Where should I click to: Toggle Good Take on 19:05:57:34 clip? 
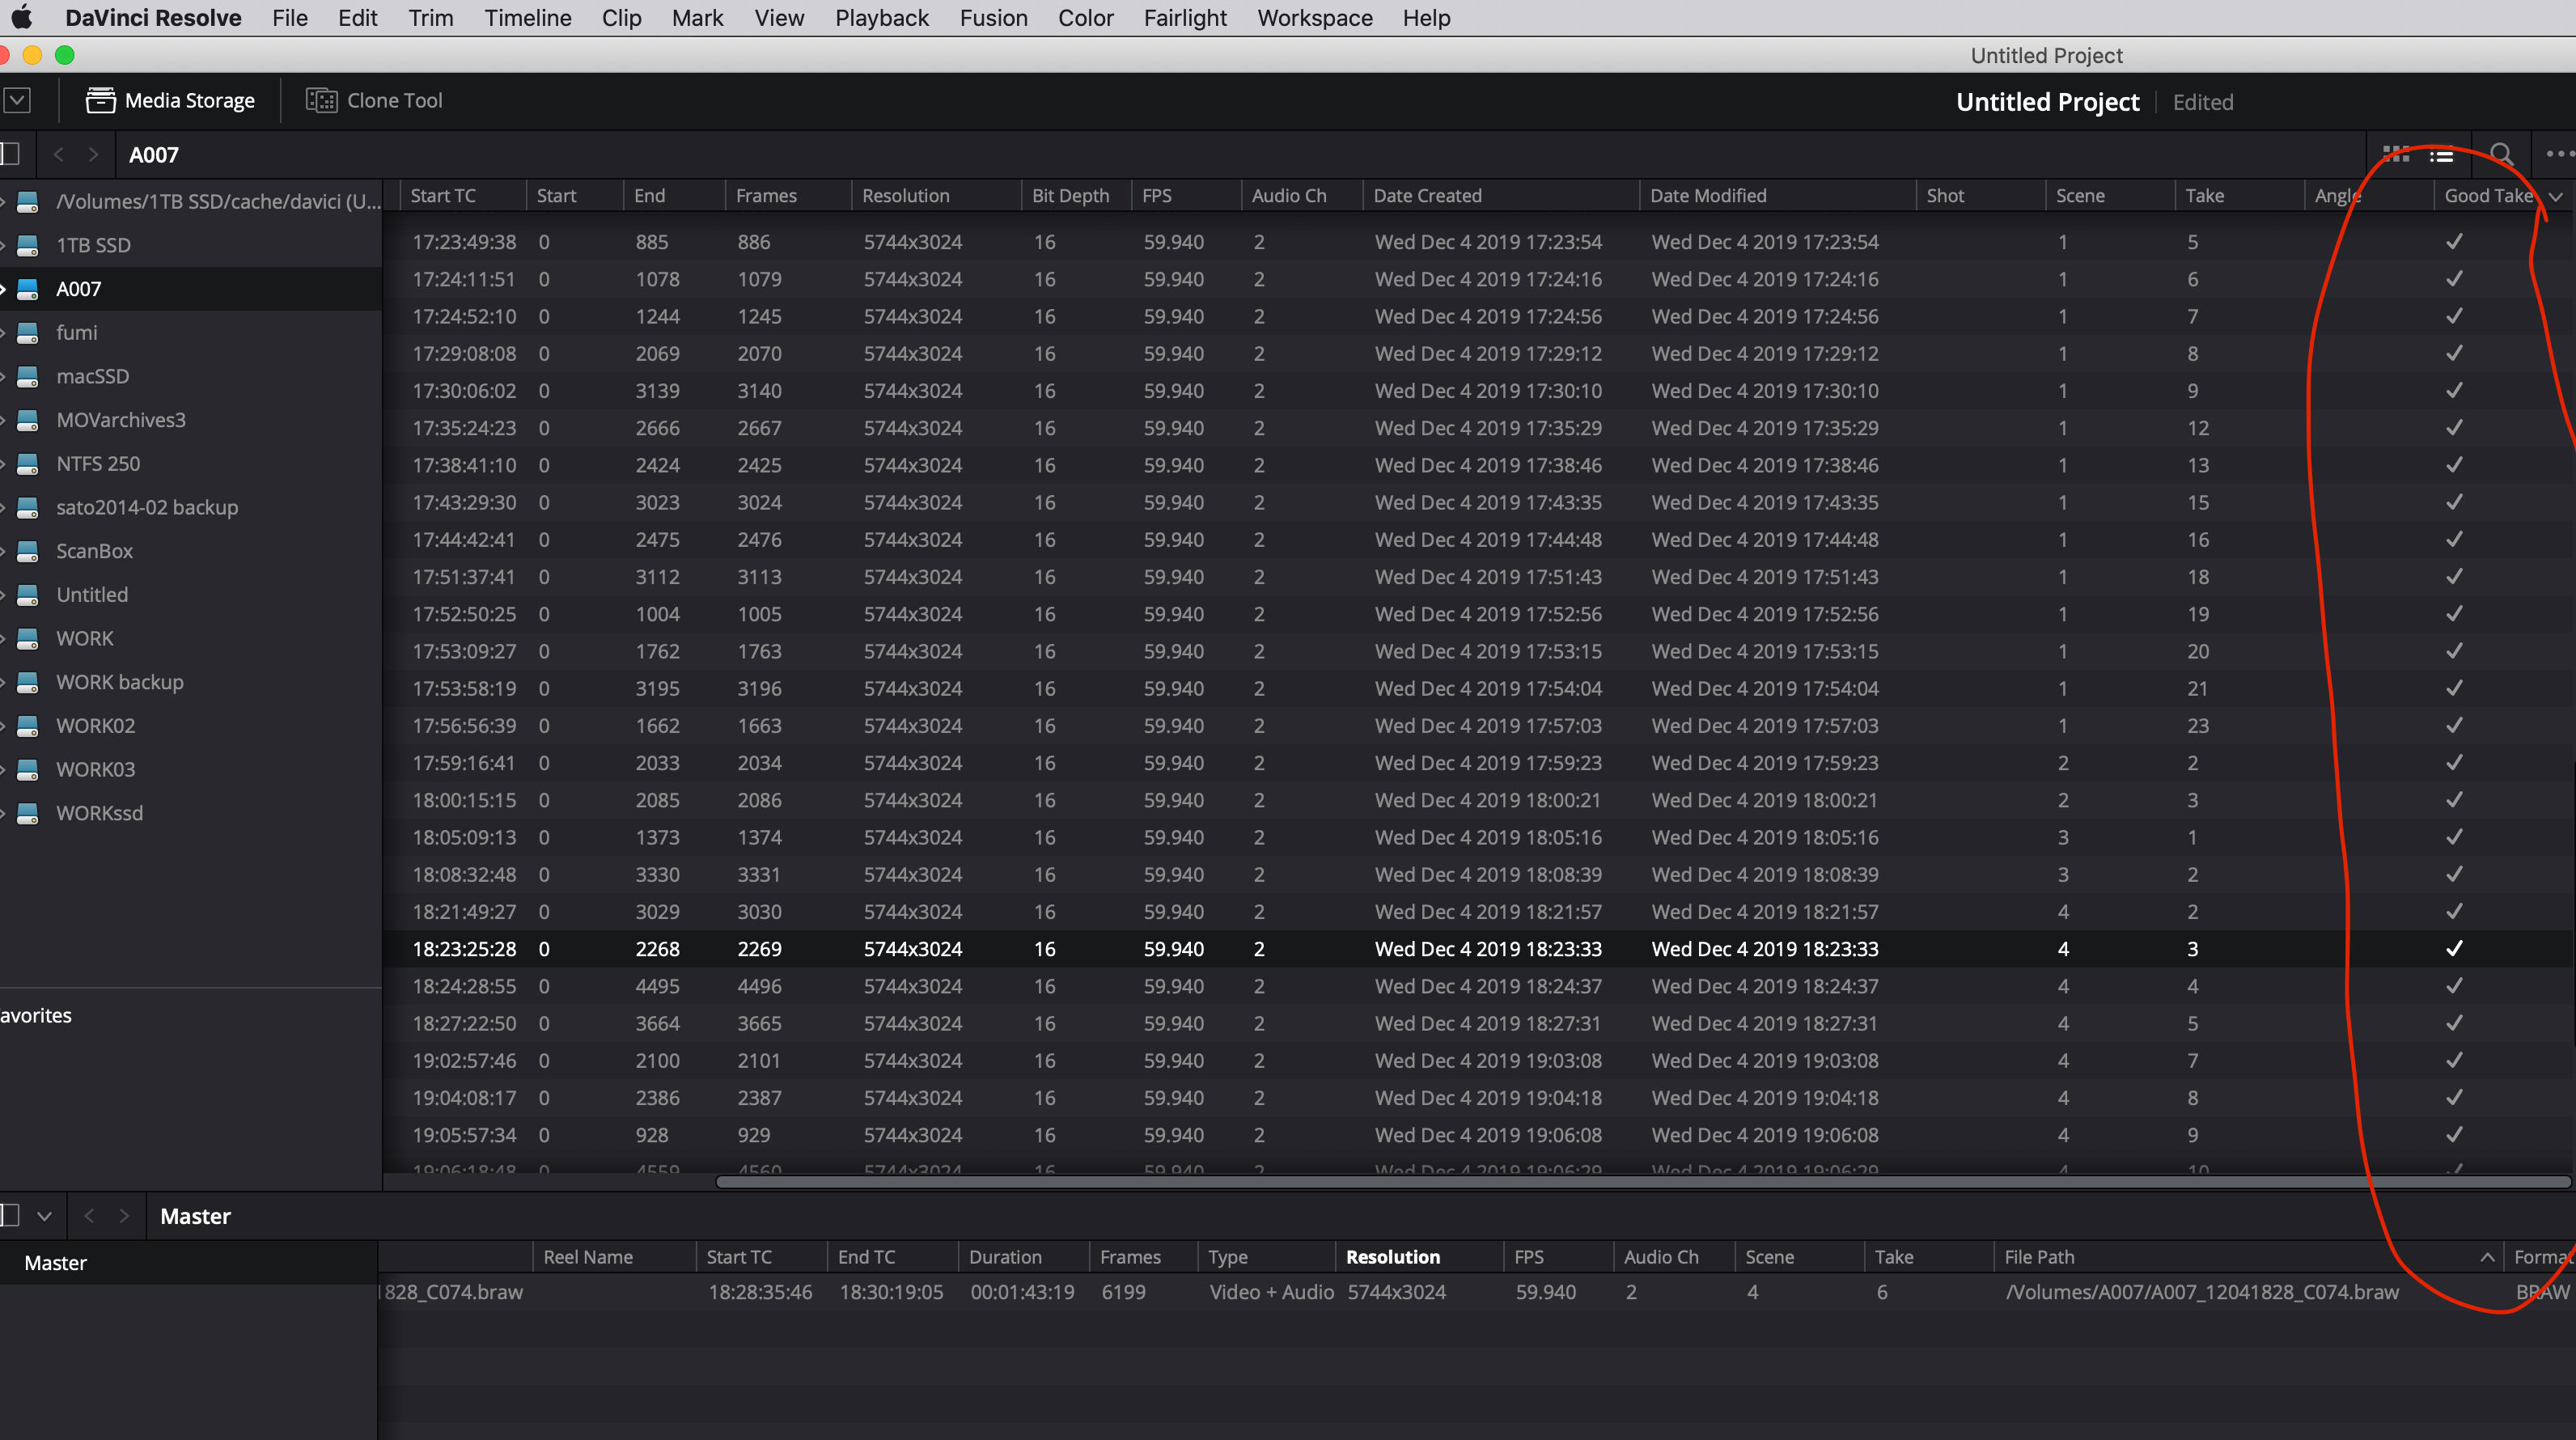pos(2454,1134)
